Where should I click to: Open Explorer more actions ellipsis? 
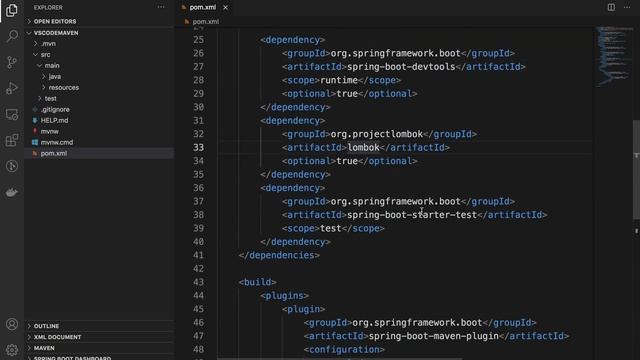[x=161, y=7]
